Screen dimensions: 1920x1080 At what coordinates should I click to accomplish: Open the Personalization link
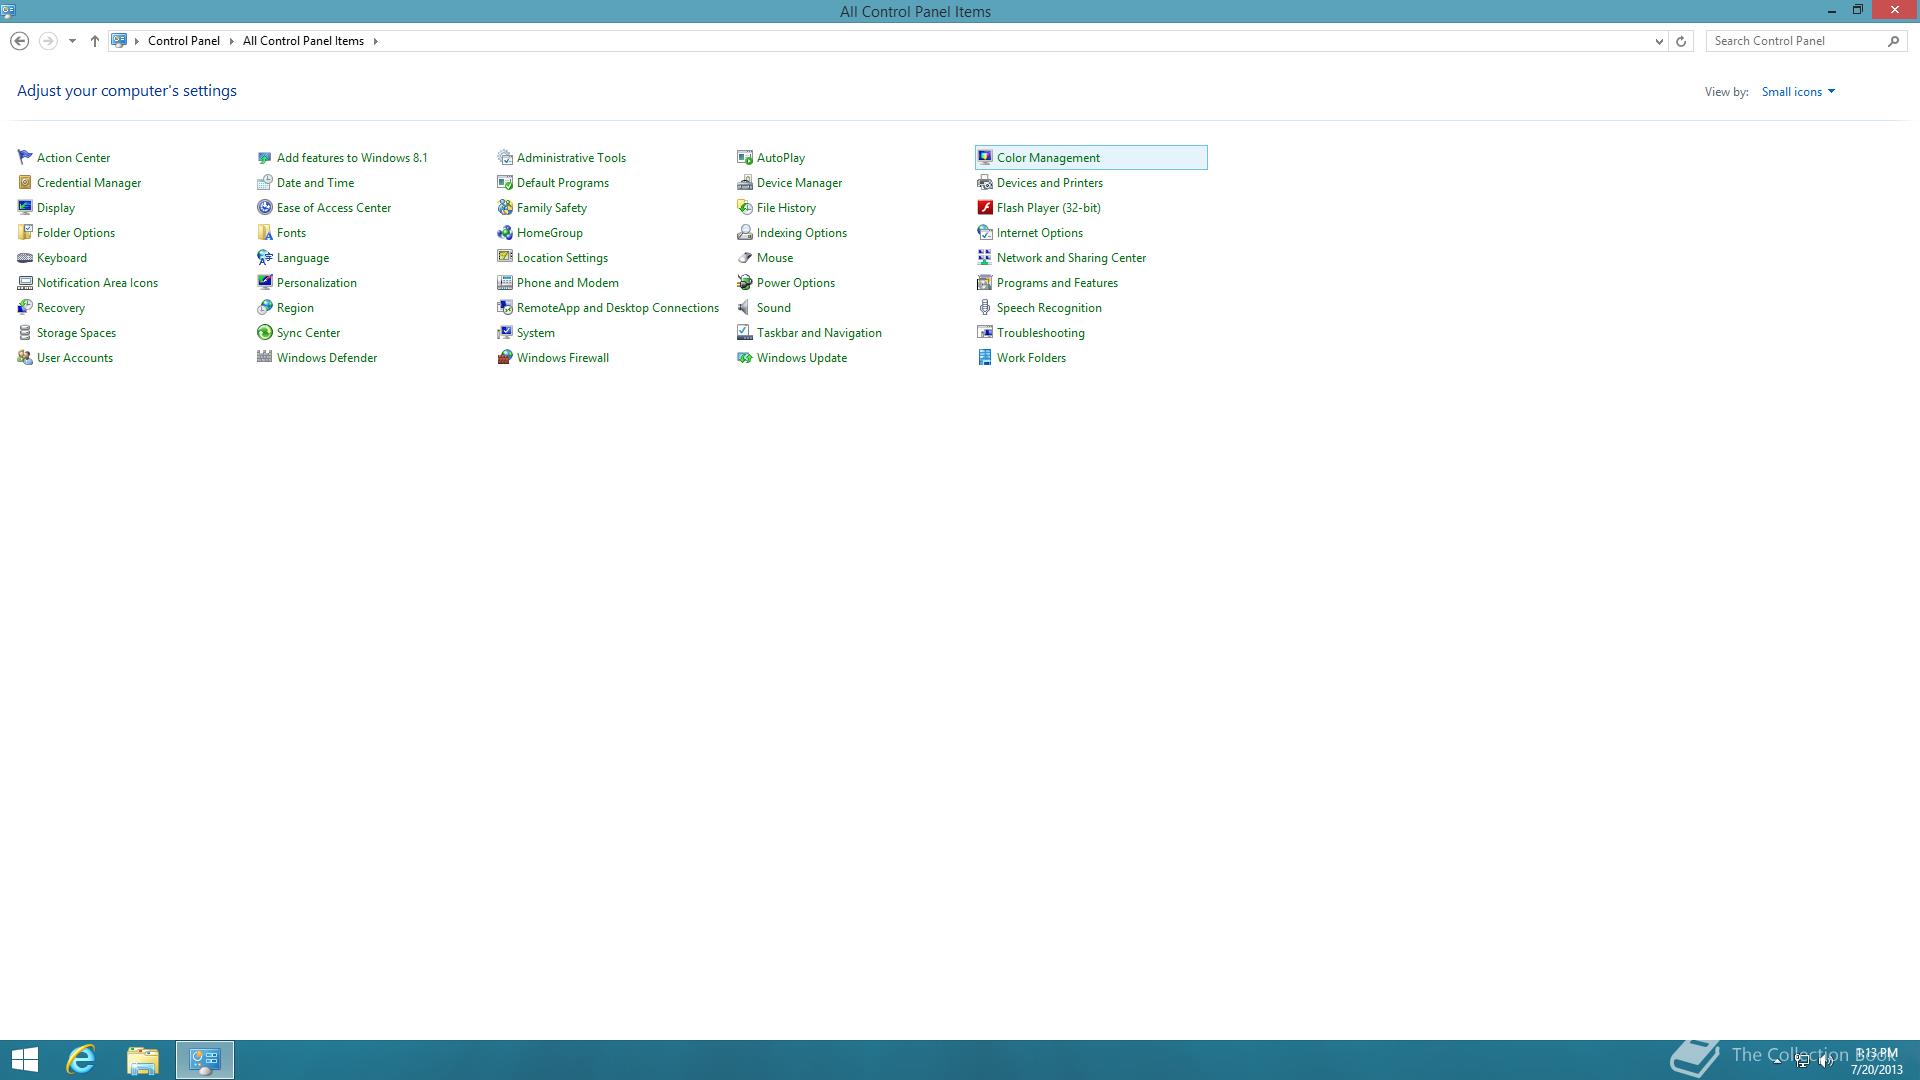[317, 283]
